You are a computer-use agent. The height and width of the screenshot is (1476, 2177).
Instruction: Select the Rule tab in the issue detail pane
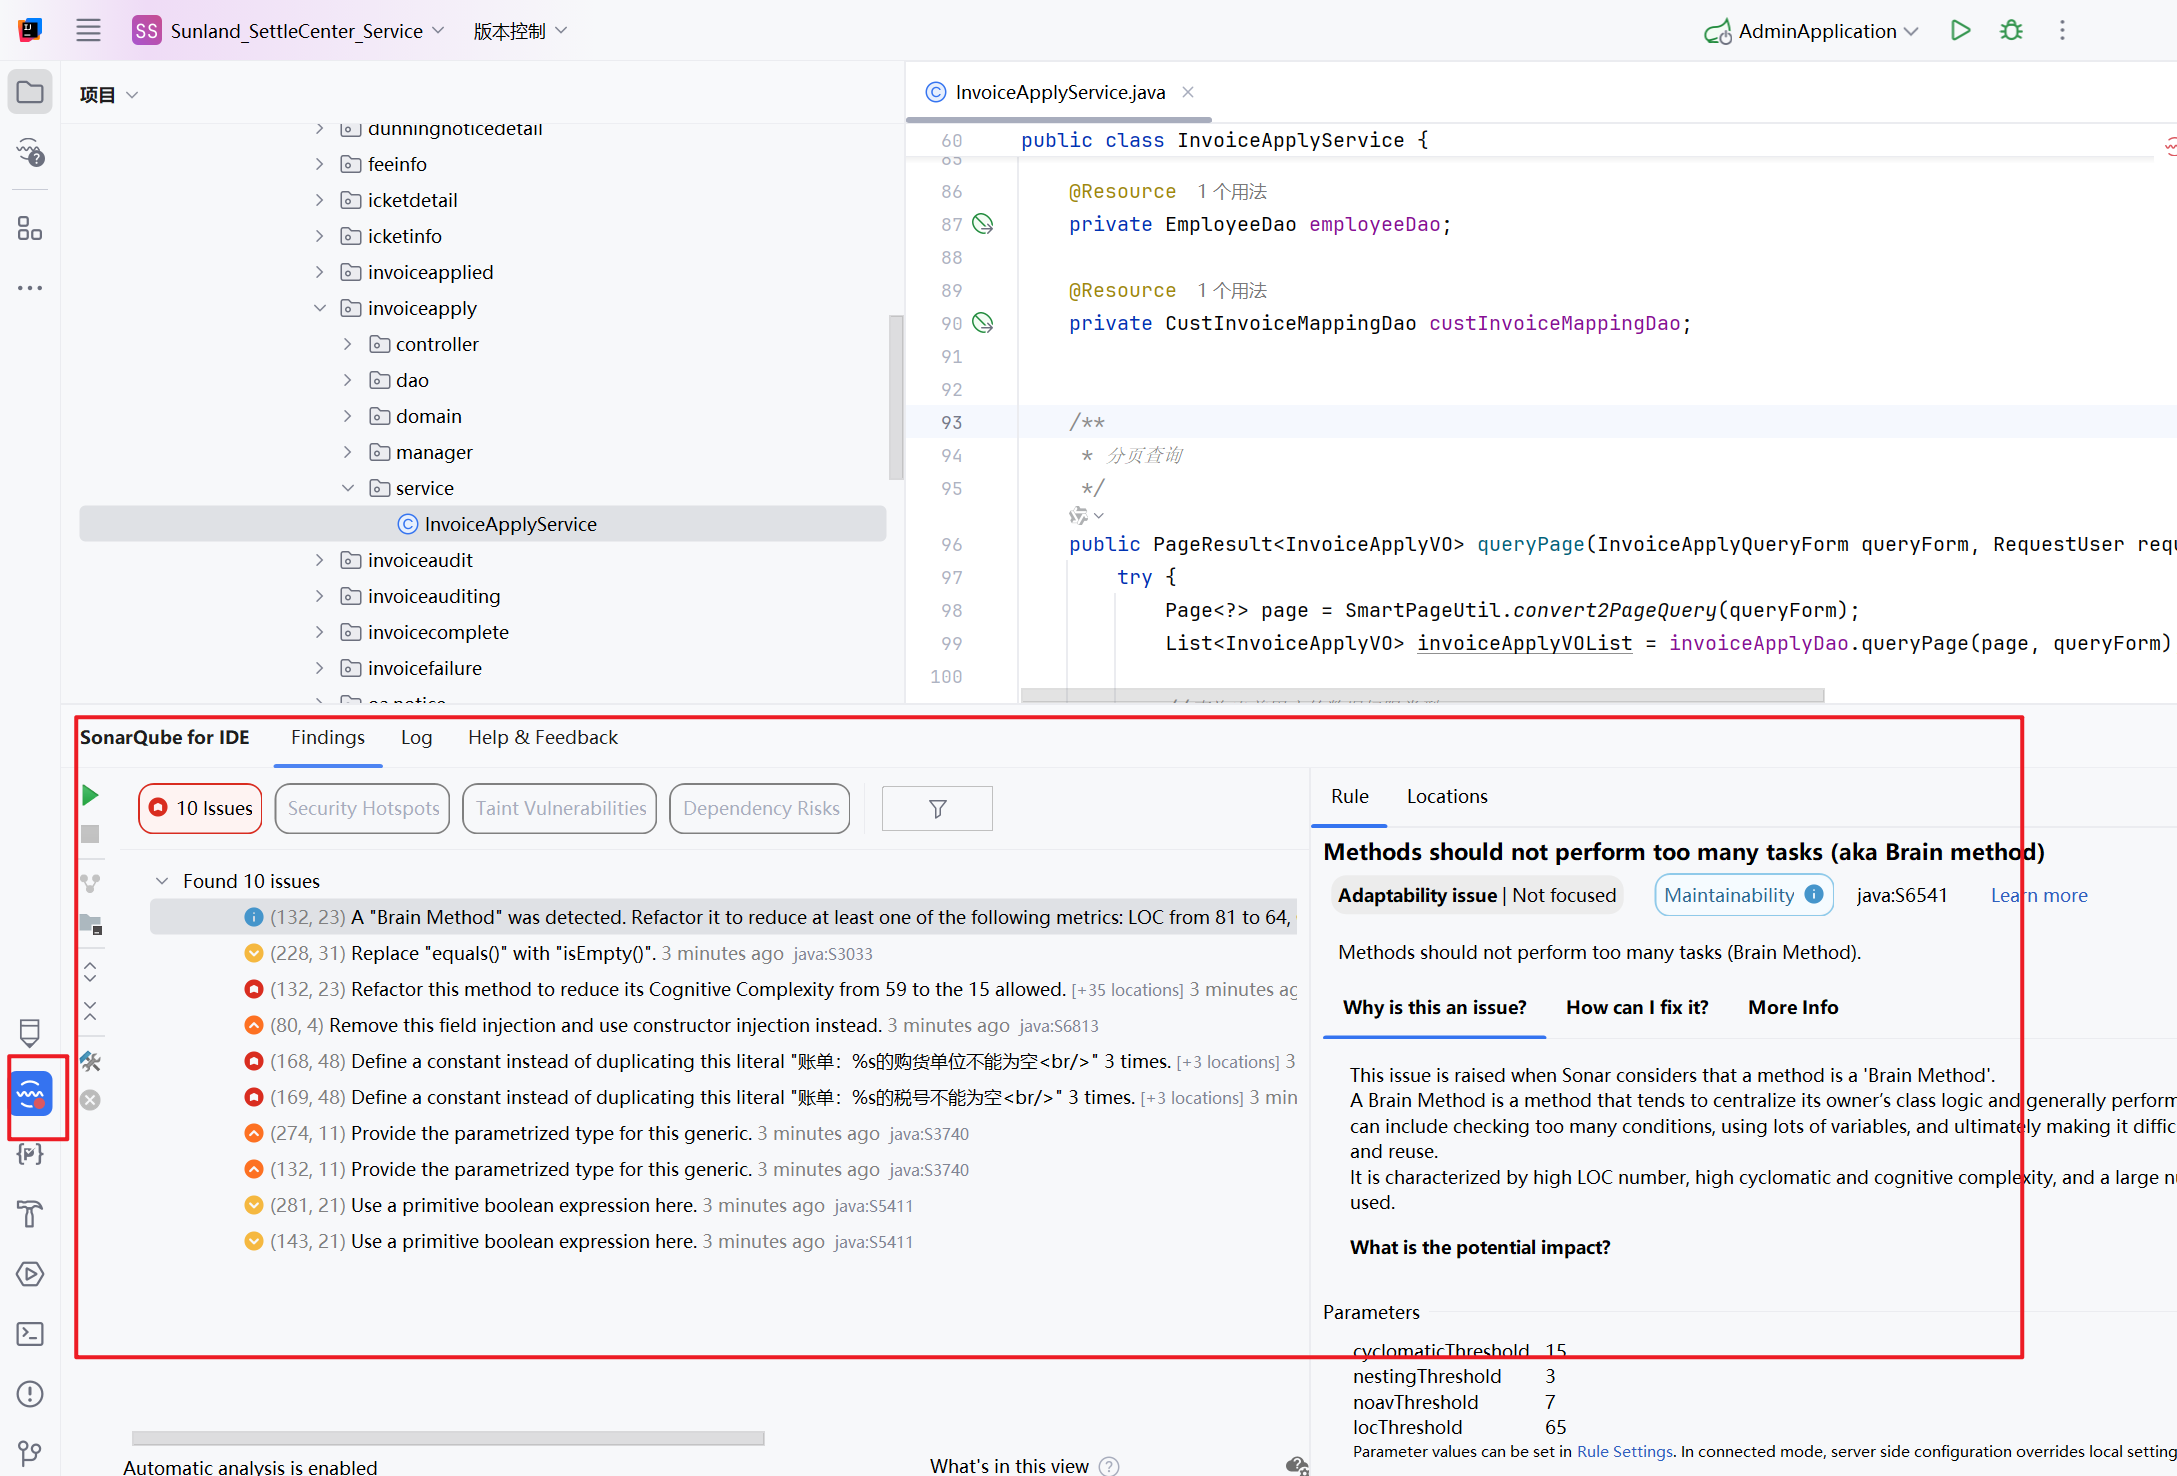pos(1349,796)
